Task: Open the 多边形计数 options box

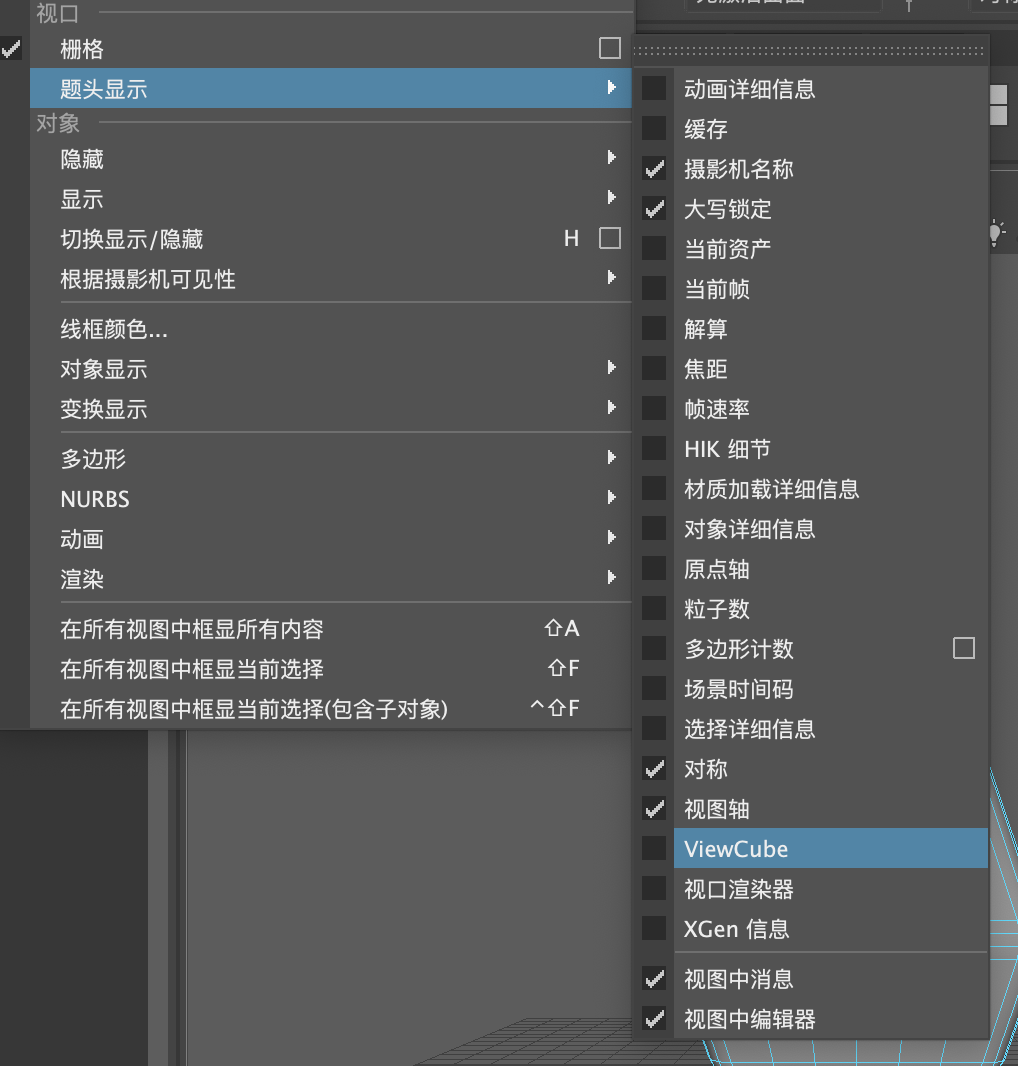Action: [964, 649]
